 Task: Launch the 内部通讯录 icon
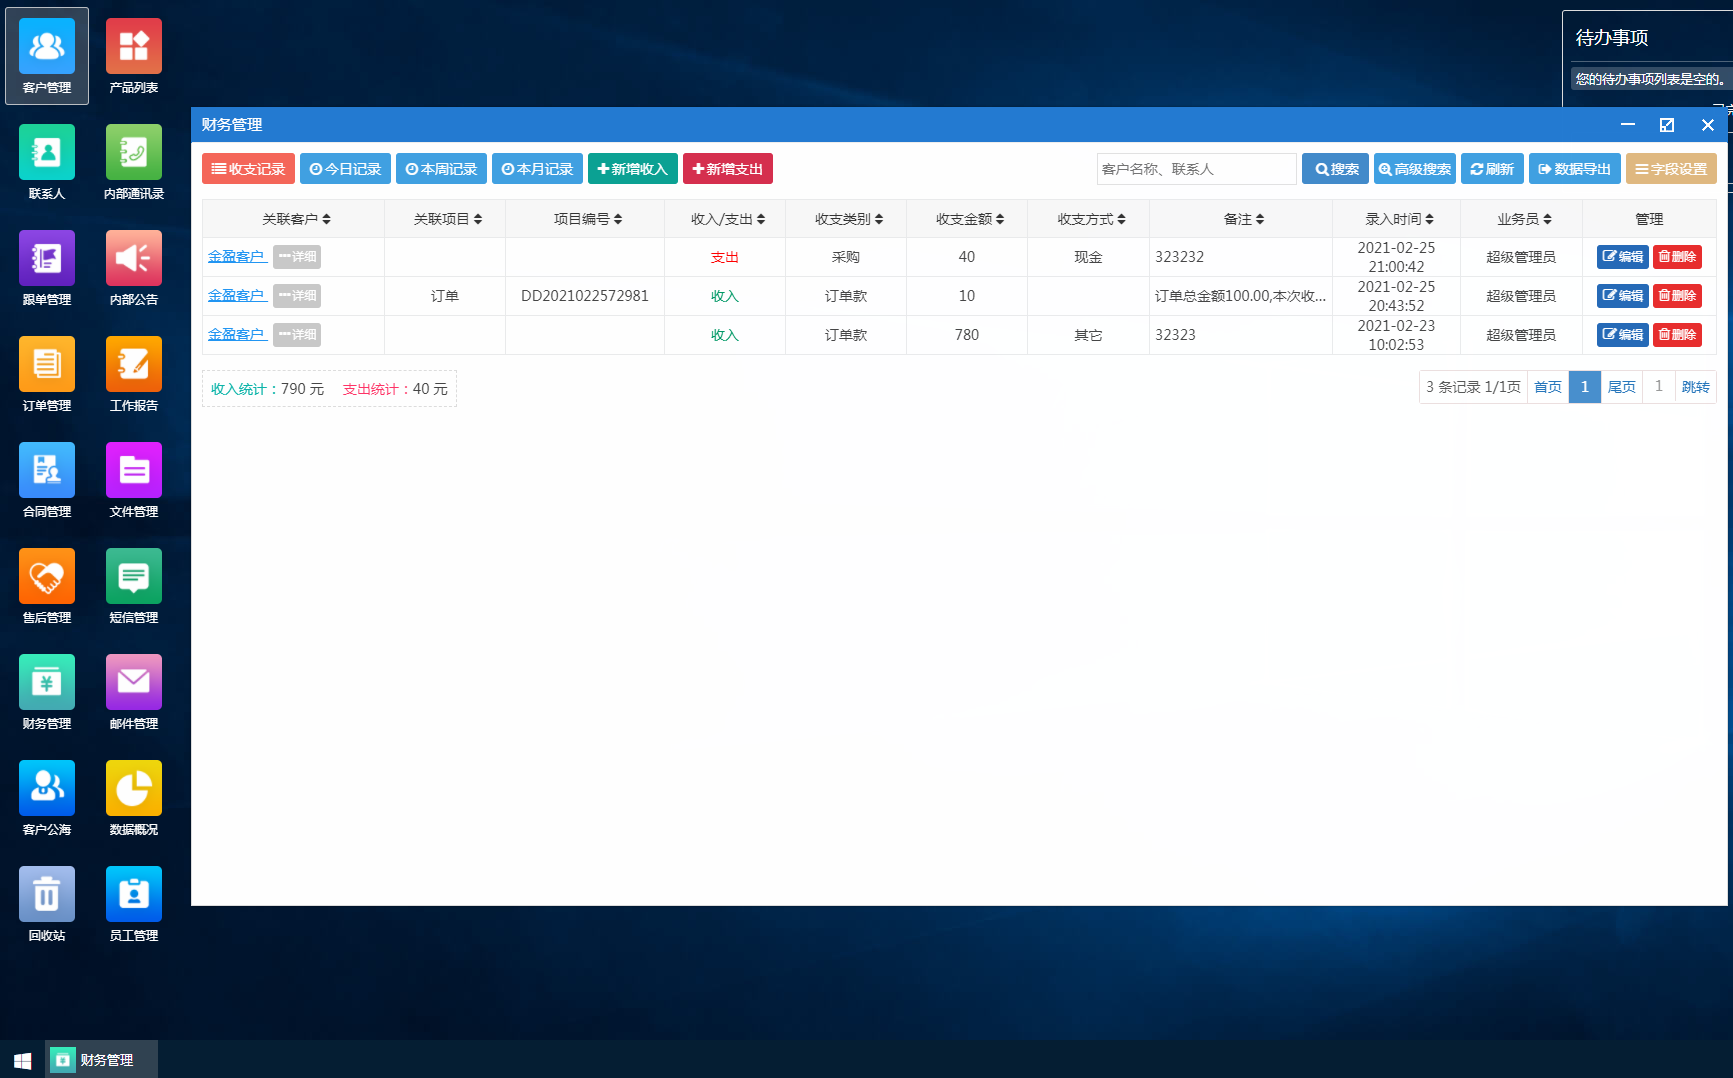[134, 162]
